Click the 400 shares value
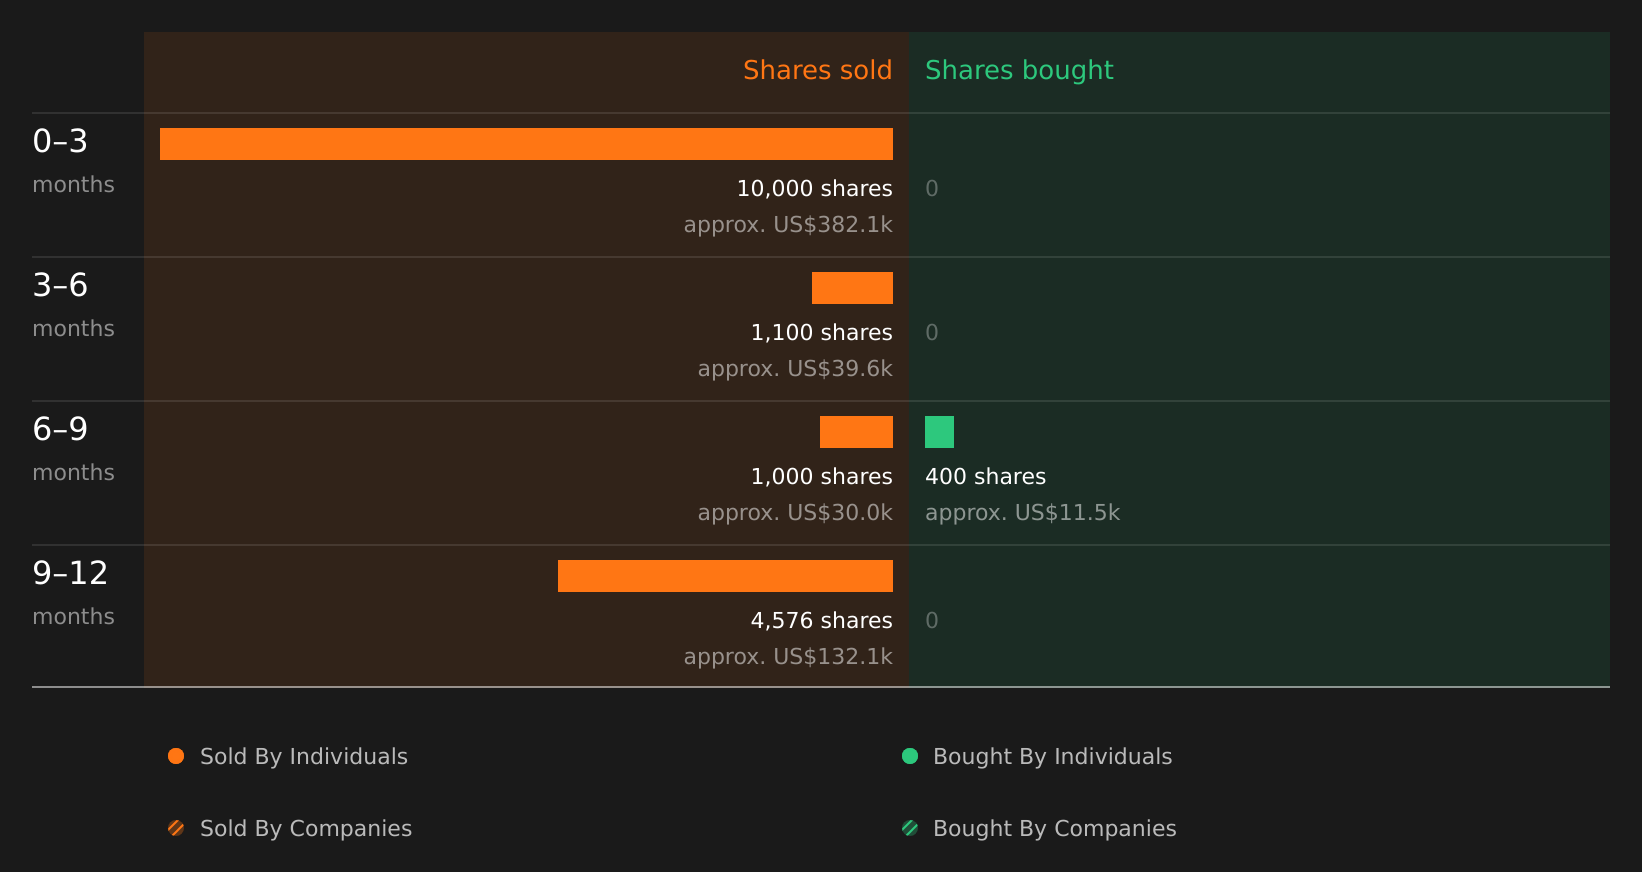Image resolution: width=1642 pixels, height=872 pixels. (x=985, y=477)
